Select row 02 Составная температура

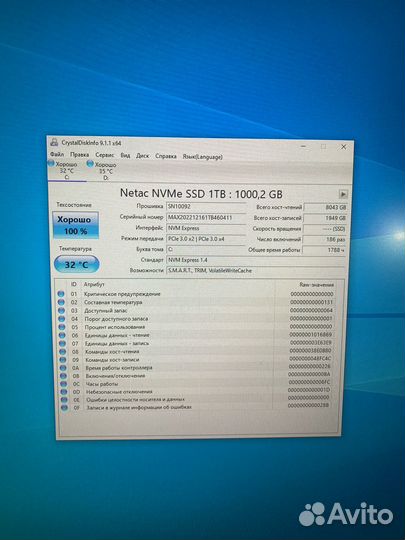[x=196, y=302]
